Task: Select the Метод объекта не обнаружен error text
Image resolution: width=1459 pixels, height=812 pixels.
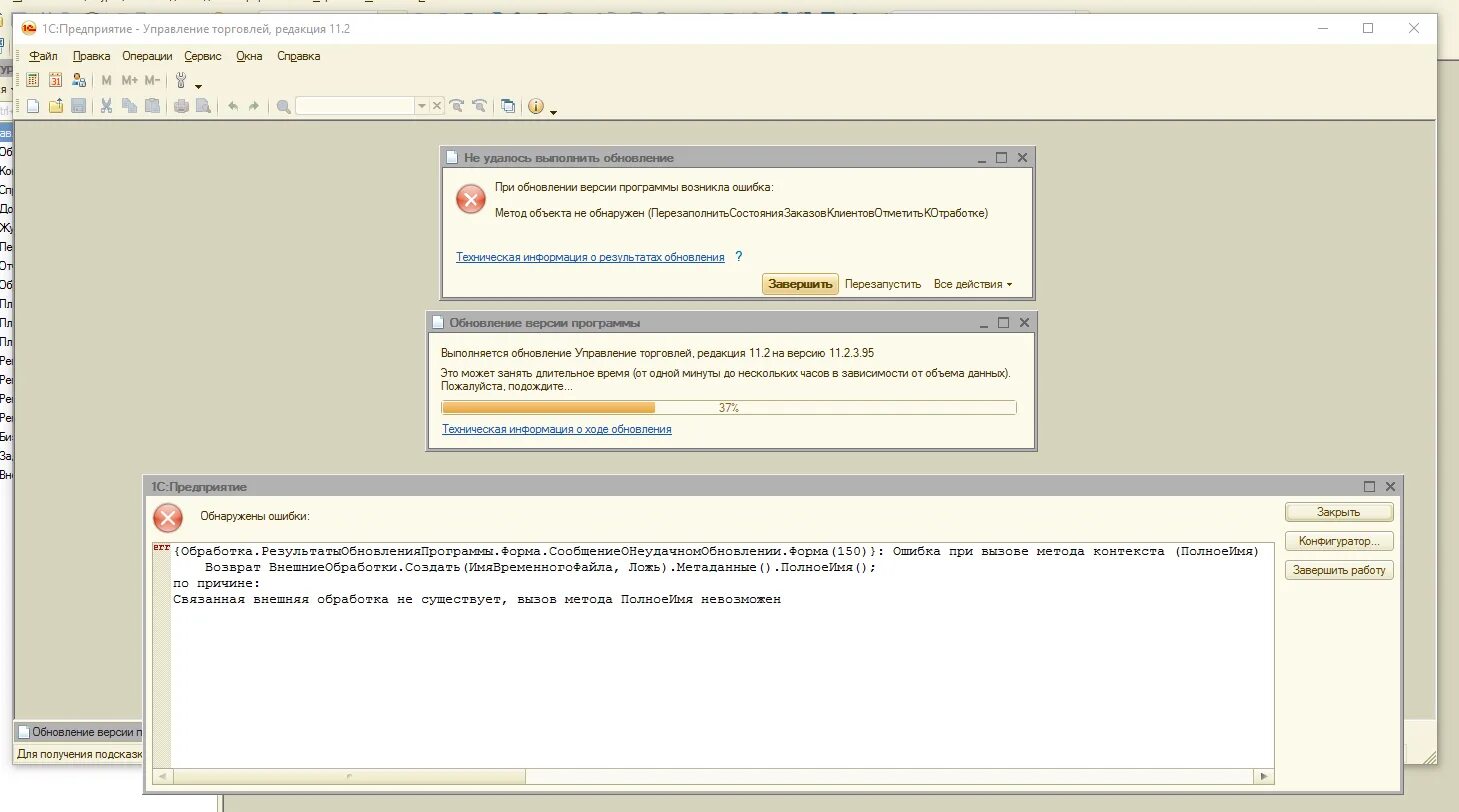Action: tap(741, 213)
